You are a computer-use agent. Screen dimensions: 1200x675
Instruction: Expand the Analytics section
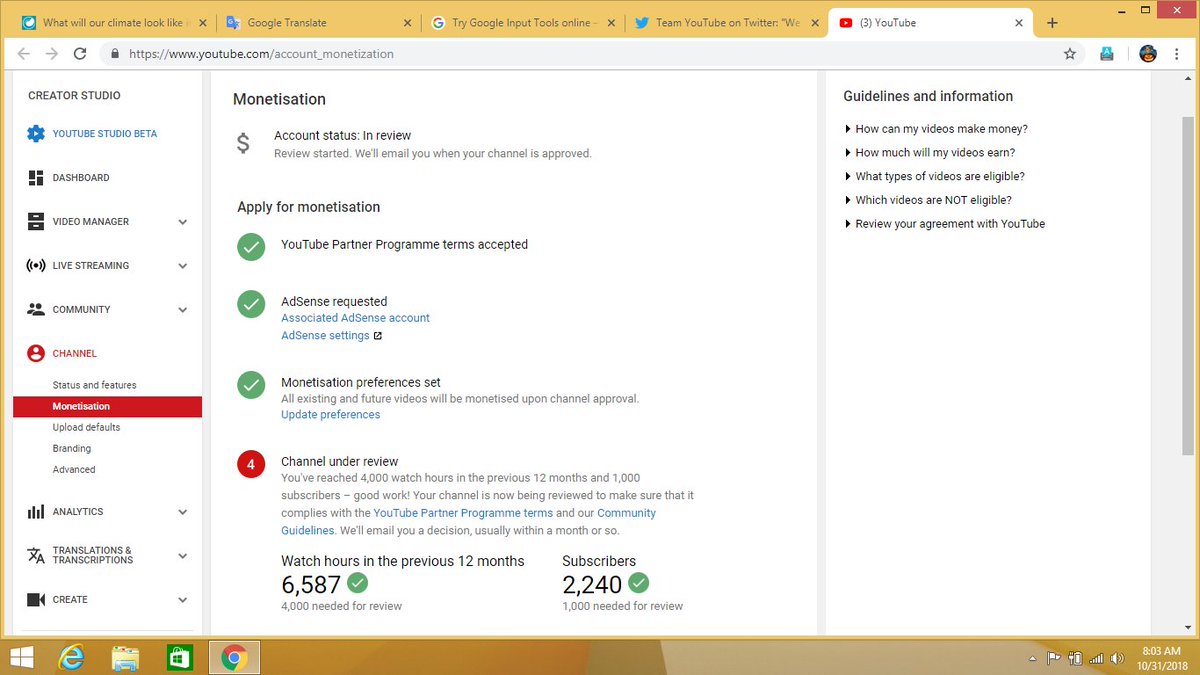point(183,512)
